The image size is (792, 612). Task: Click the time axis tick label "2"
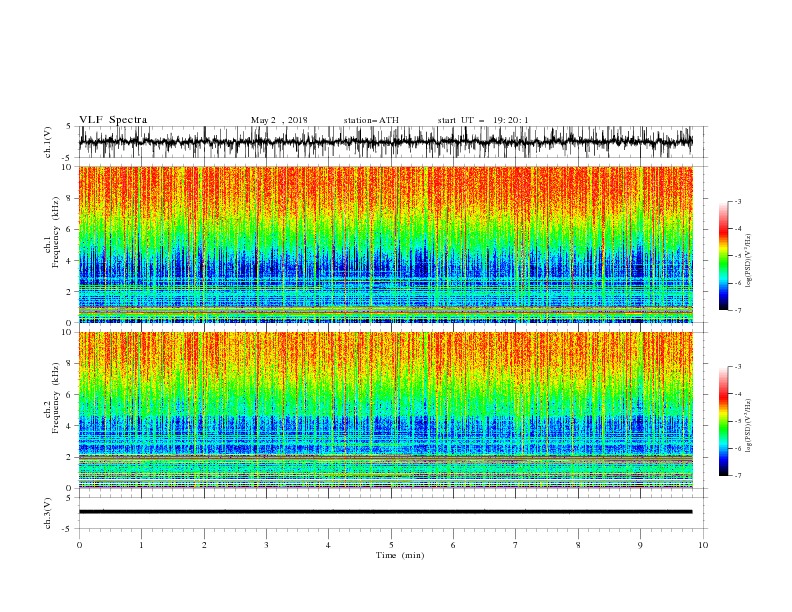(x=204, y=545)
